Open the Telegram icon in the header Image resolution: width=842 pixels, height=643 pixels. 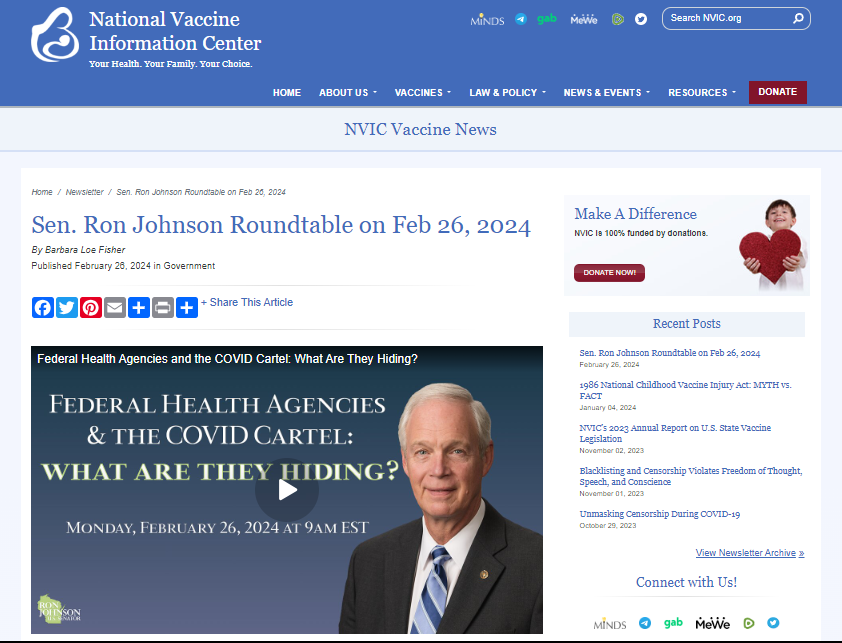[x=521, y=19]
